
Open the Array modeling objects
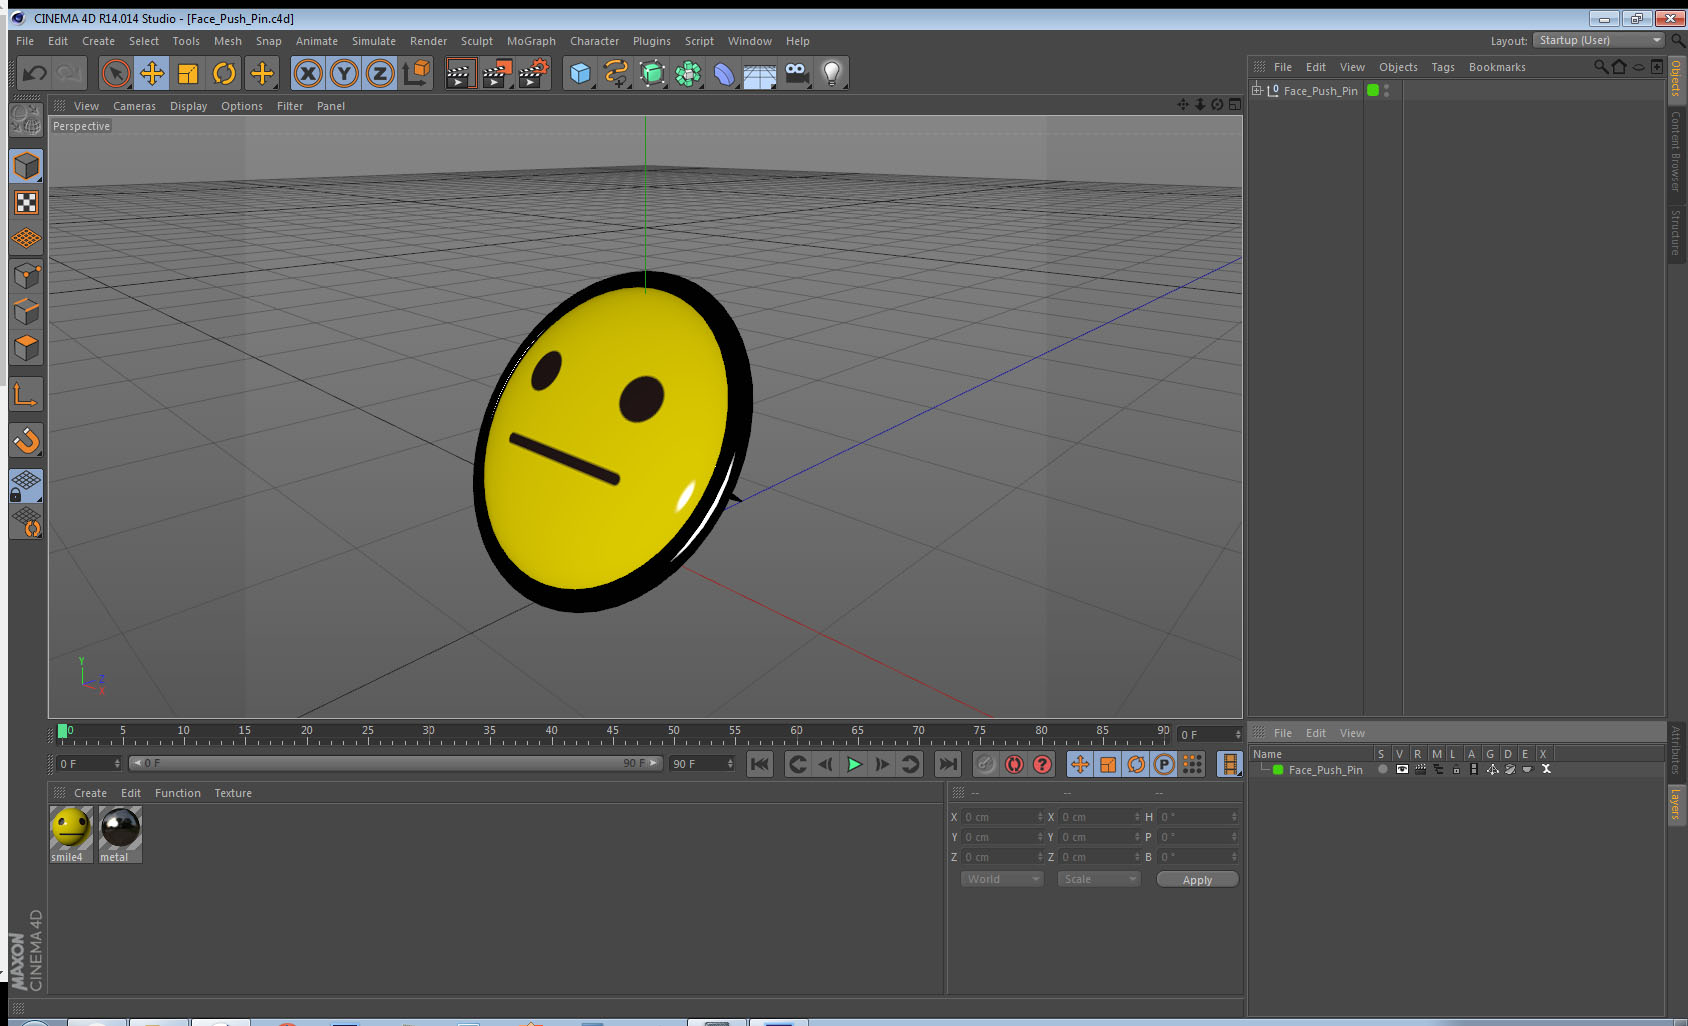pos(688,73)
